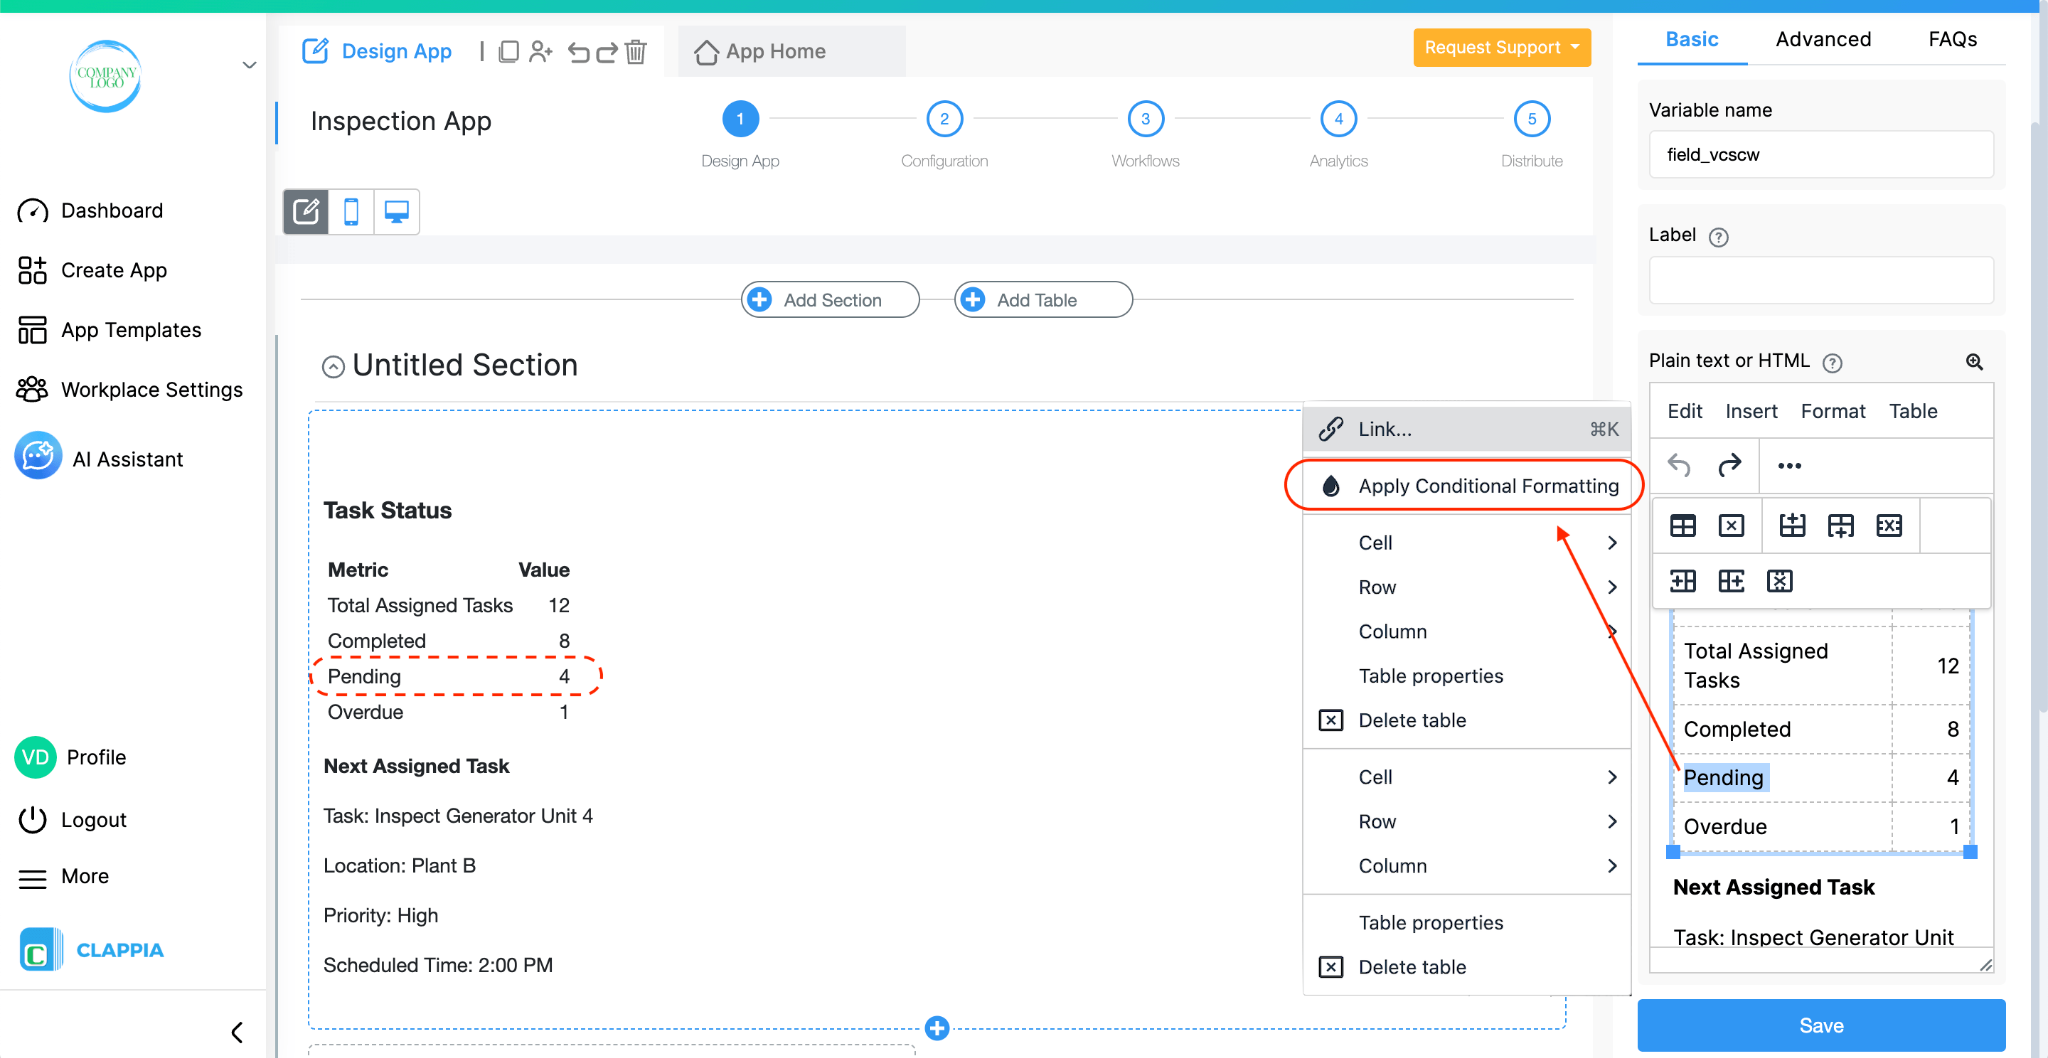Viewport: 2048px width, 1058px height.
Task: Click the Table properties icon in editor toolbar
Action: click(1683, 526)
